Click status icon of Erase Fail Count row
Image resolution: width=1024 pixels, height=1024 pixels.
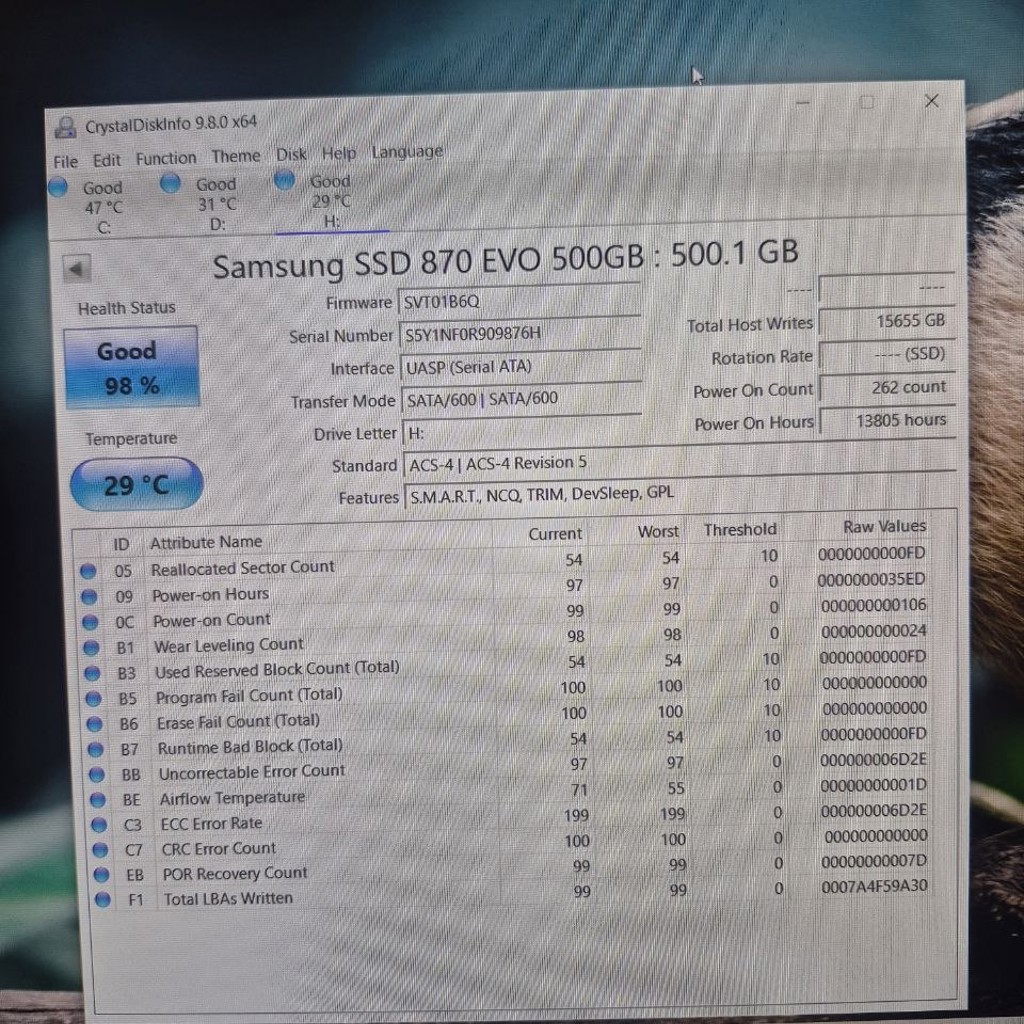tap(95, 725)
